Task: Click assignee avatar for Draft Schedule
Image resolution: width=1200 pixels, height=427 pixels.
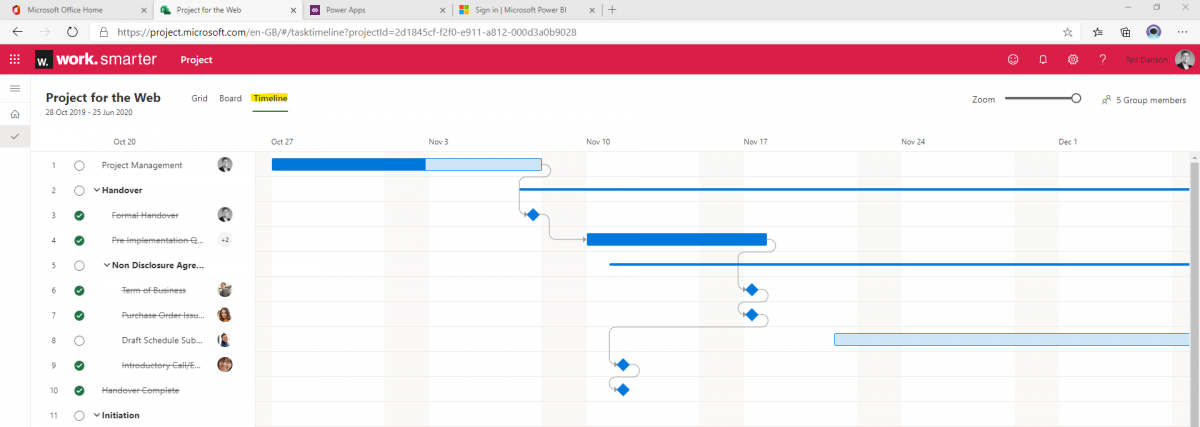Action: pos(225,340)
